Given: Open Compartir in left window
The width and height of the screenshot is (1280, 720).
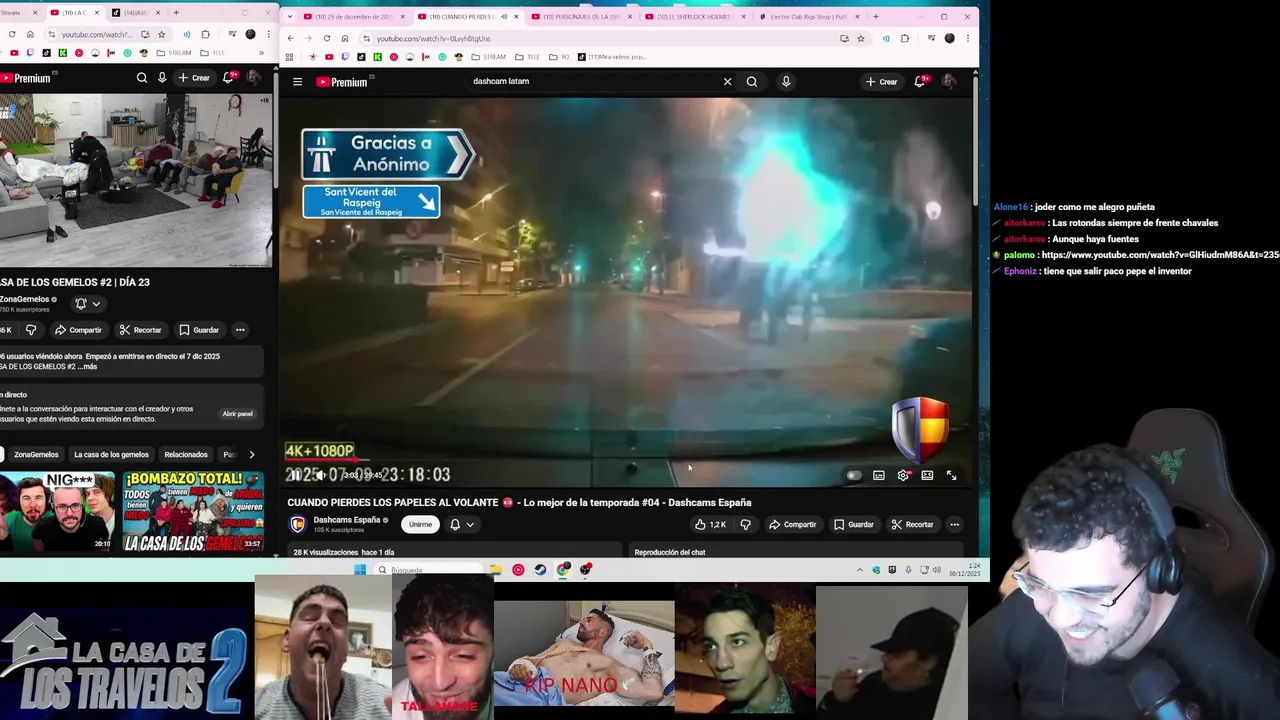Looking at the screenshot, I should pos(78,330).
